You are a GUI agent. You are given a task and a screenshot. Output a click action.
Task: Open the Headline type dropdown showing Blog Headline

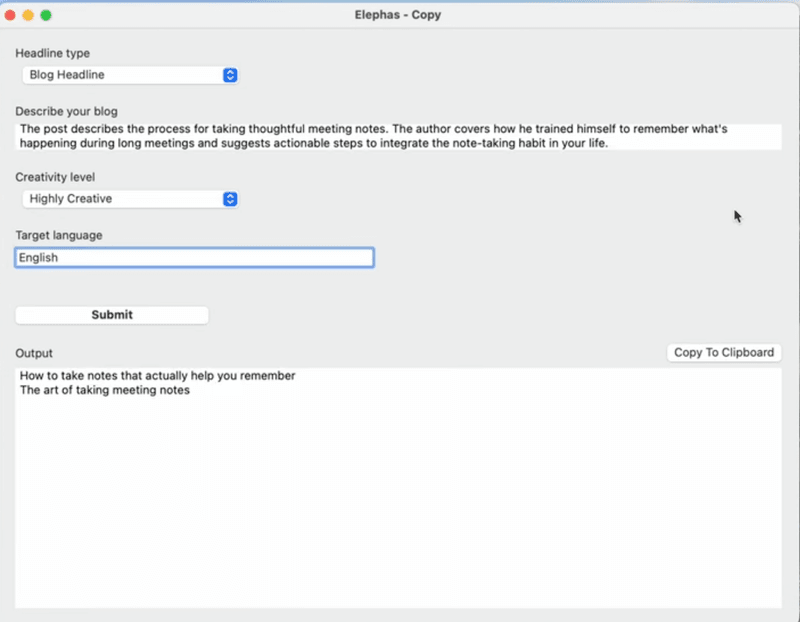[128, 75]
